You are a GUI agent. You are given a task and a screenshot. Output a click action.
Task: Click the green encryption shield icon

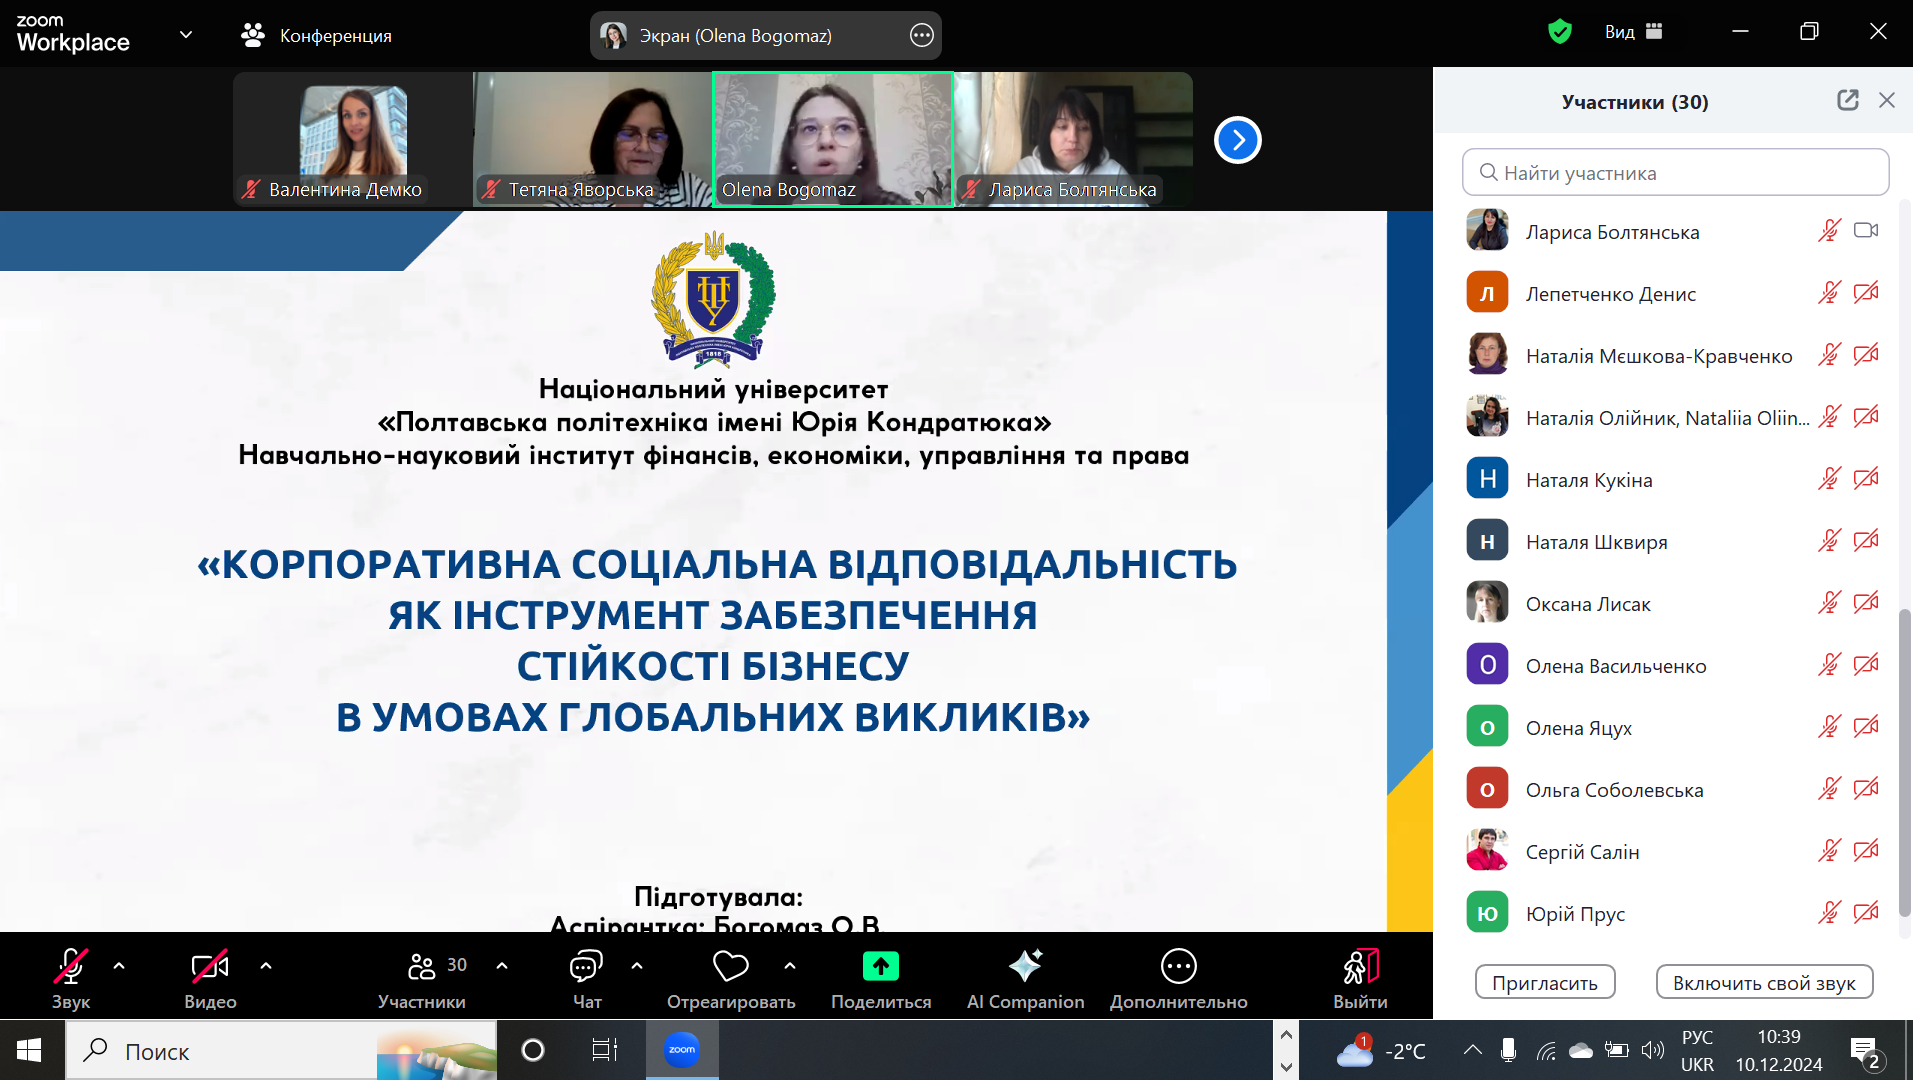[1559, 32]
